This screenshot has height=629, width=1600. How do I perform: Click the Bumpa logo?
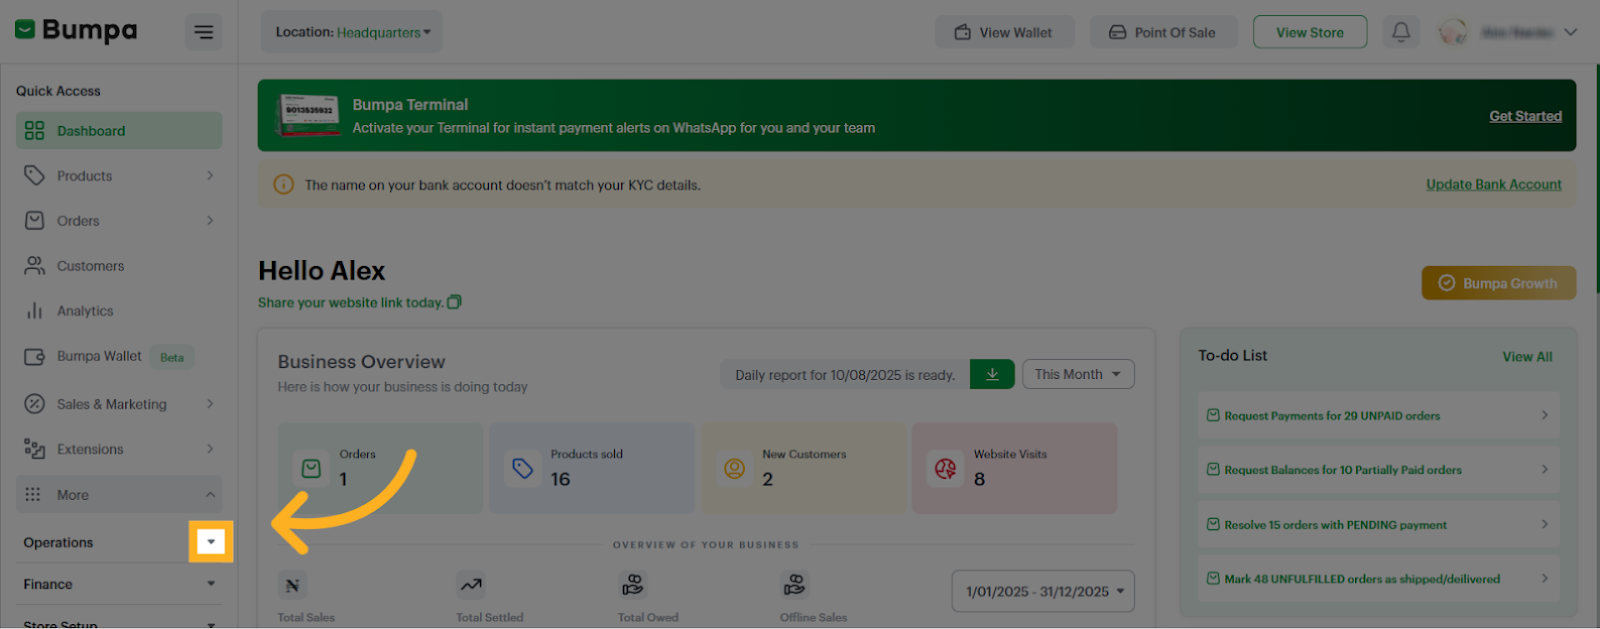(x=76, y=31)
